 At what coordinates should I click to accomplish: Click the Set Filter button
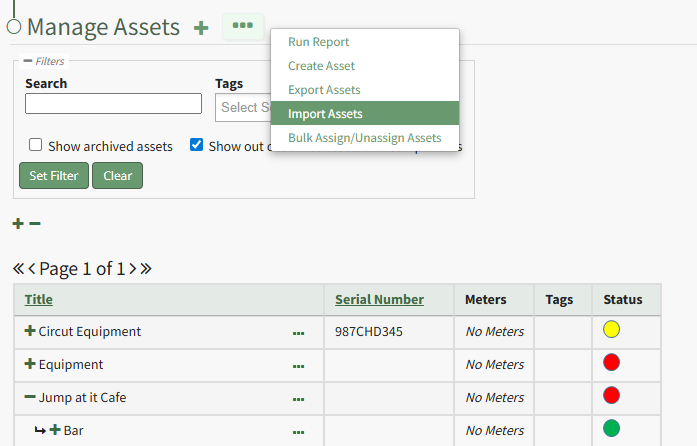(x=53, y=176)
